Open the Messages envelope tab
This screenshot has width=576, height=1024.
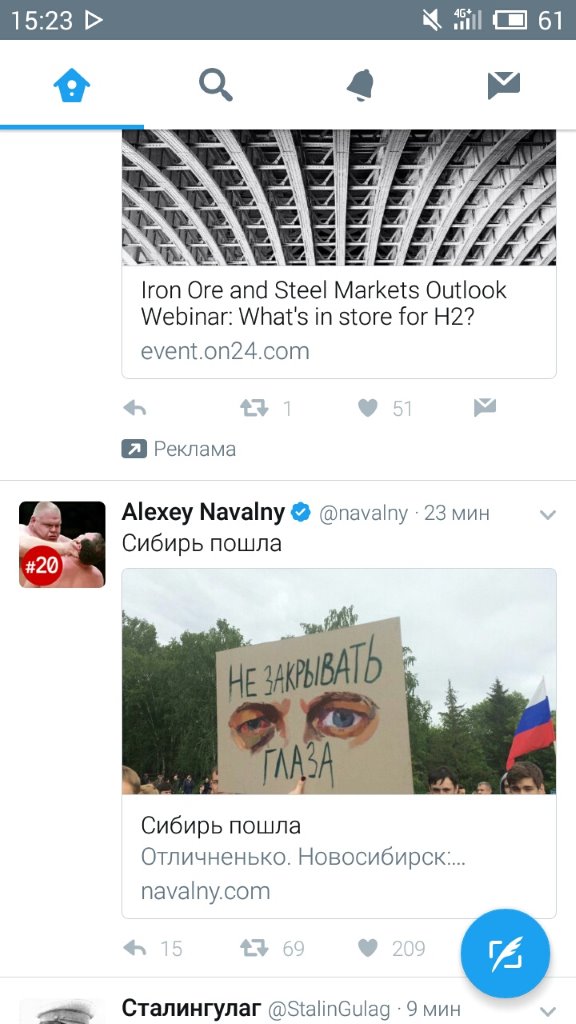(504, 86)
